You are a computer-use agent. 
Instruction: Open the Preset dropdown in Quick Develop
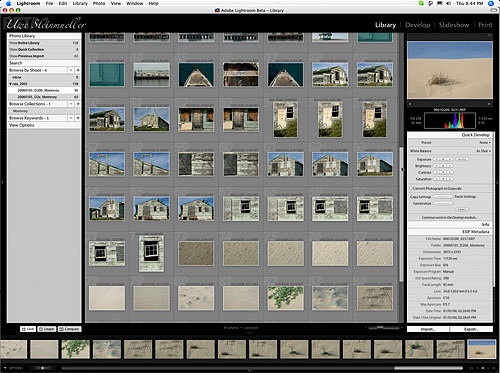pos(485,142)
